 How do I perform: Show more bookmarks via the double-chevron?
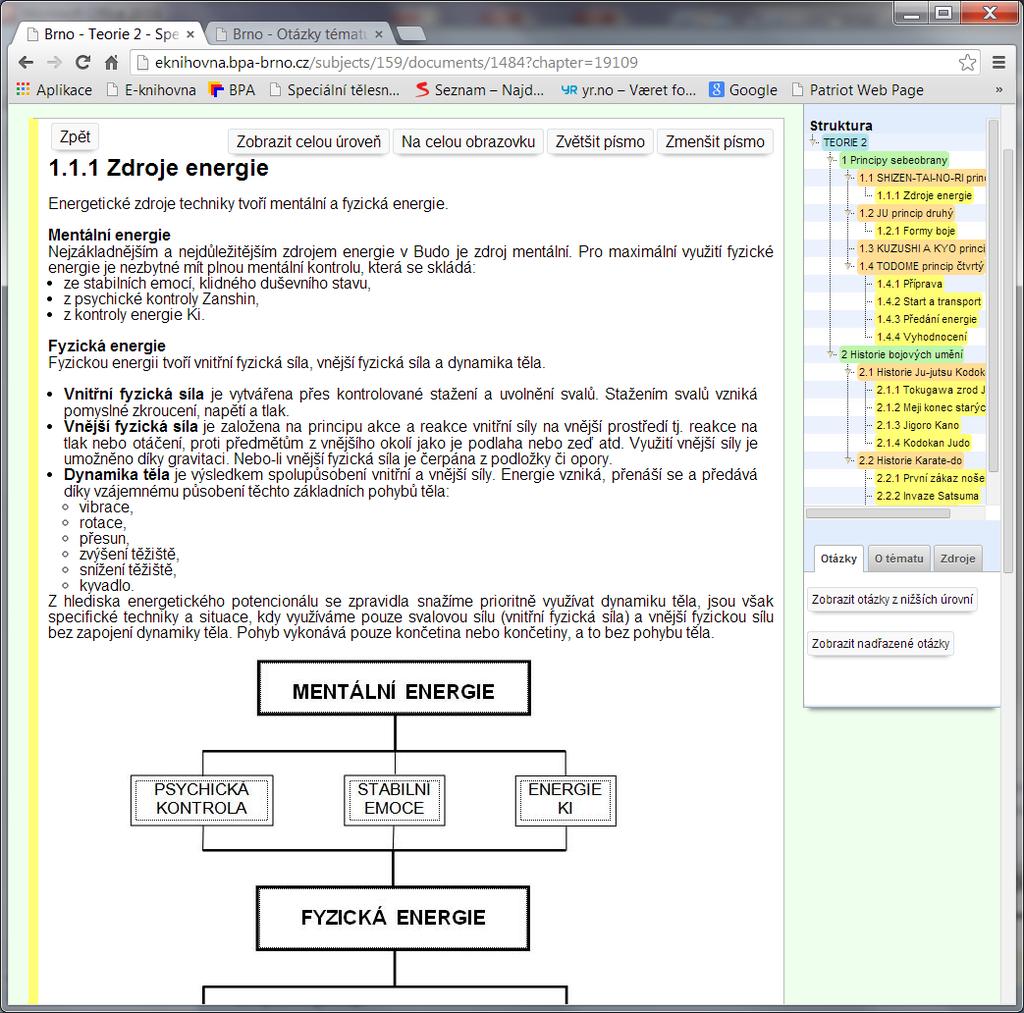999,90
